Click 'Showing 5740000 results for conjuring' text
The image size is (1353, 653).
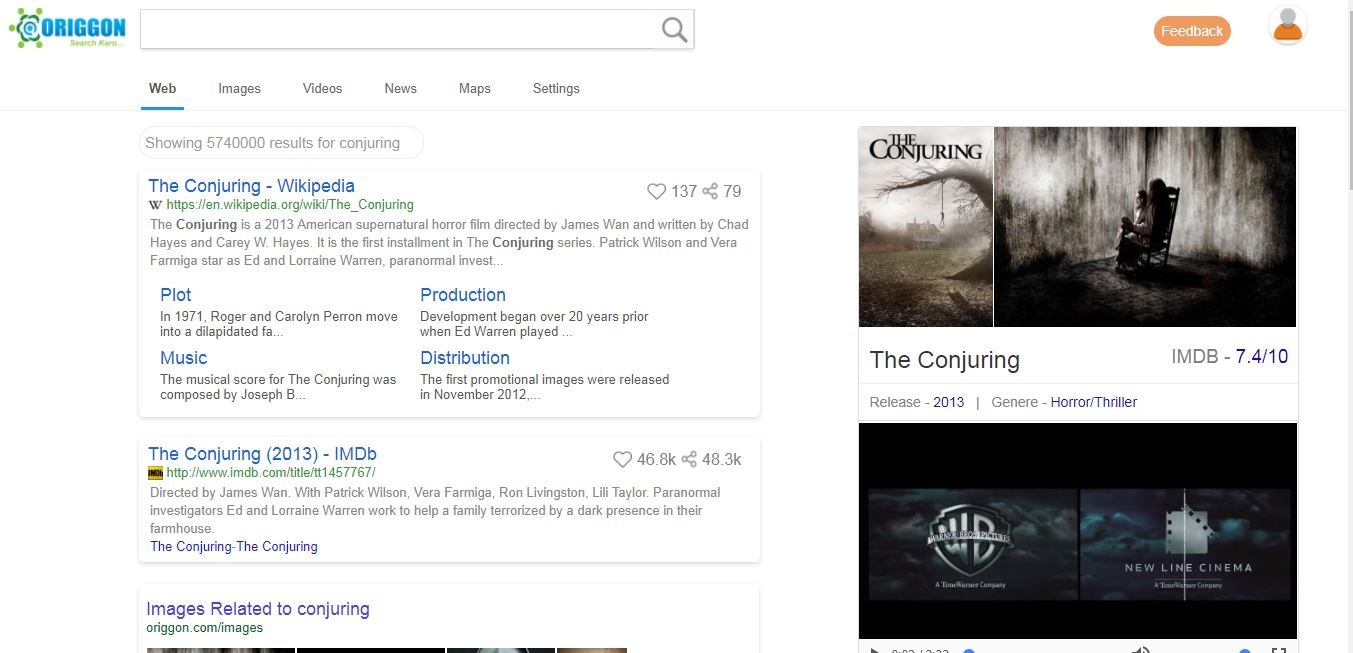(x=273, y=143)
